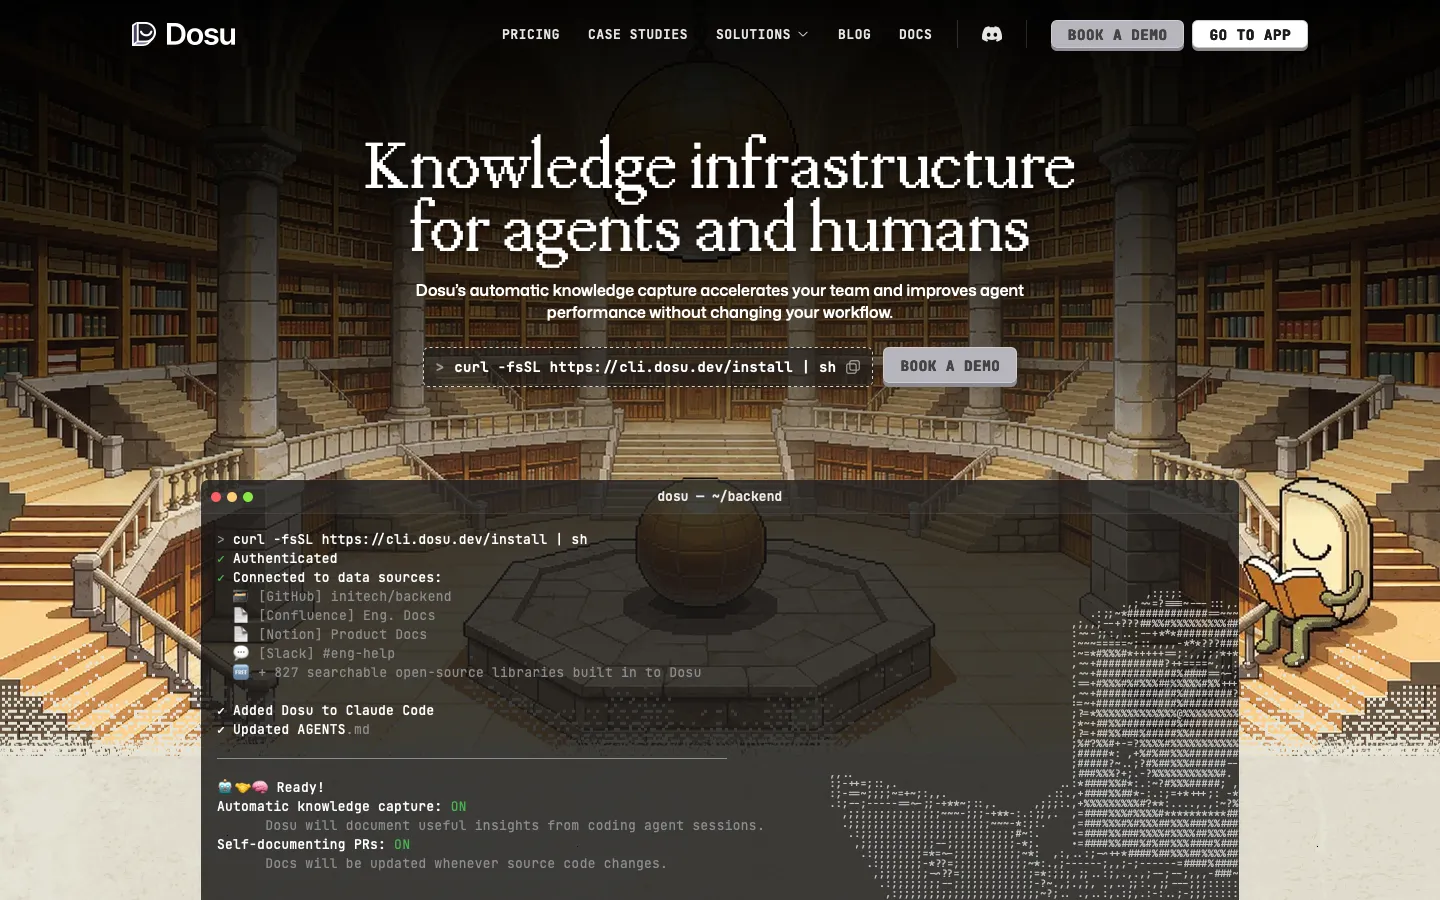The height and width of the screenshot is (900, 1440).
Task: Click the document icon beside [Confluence] Eng. Docs
Action: point(240,615)
